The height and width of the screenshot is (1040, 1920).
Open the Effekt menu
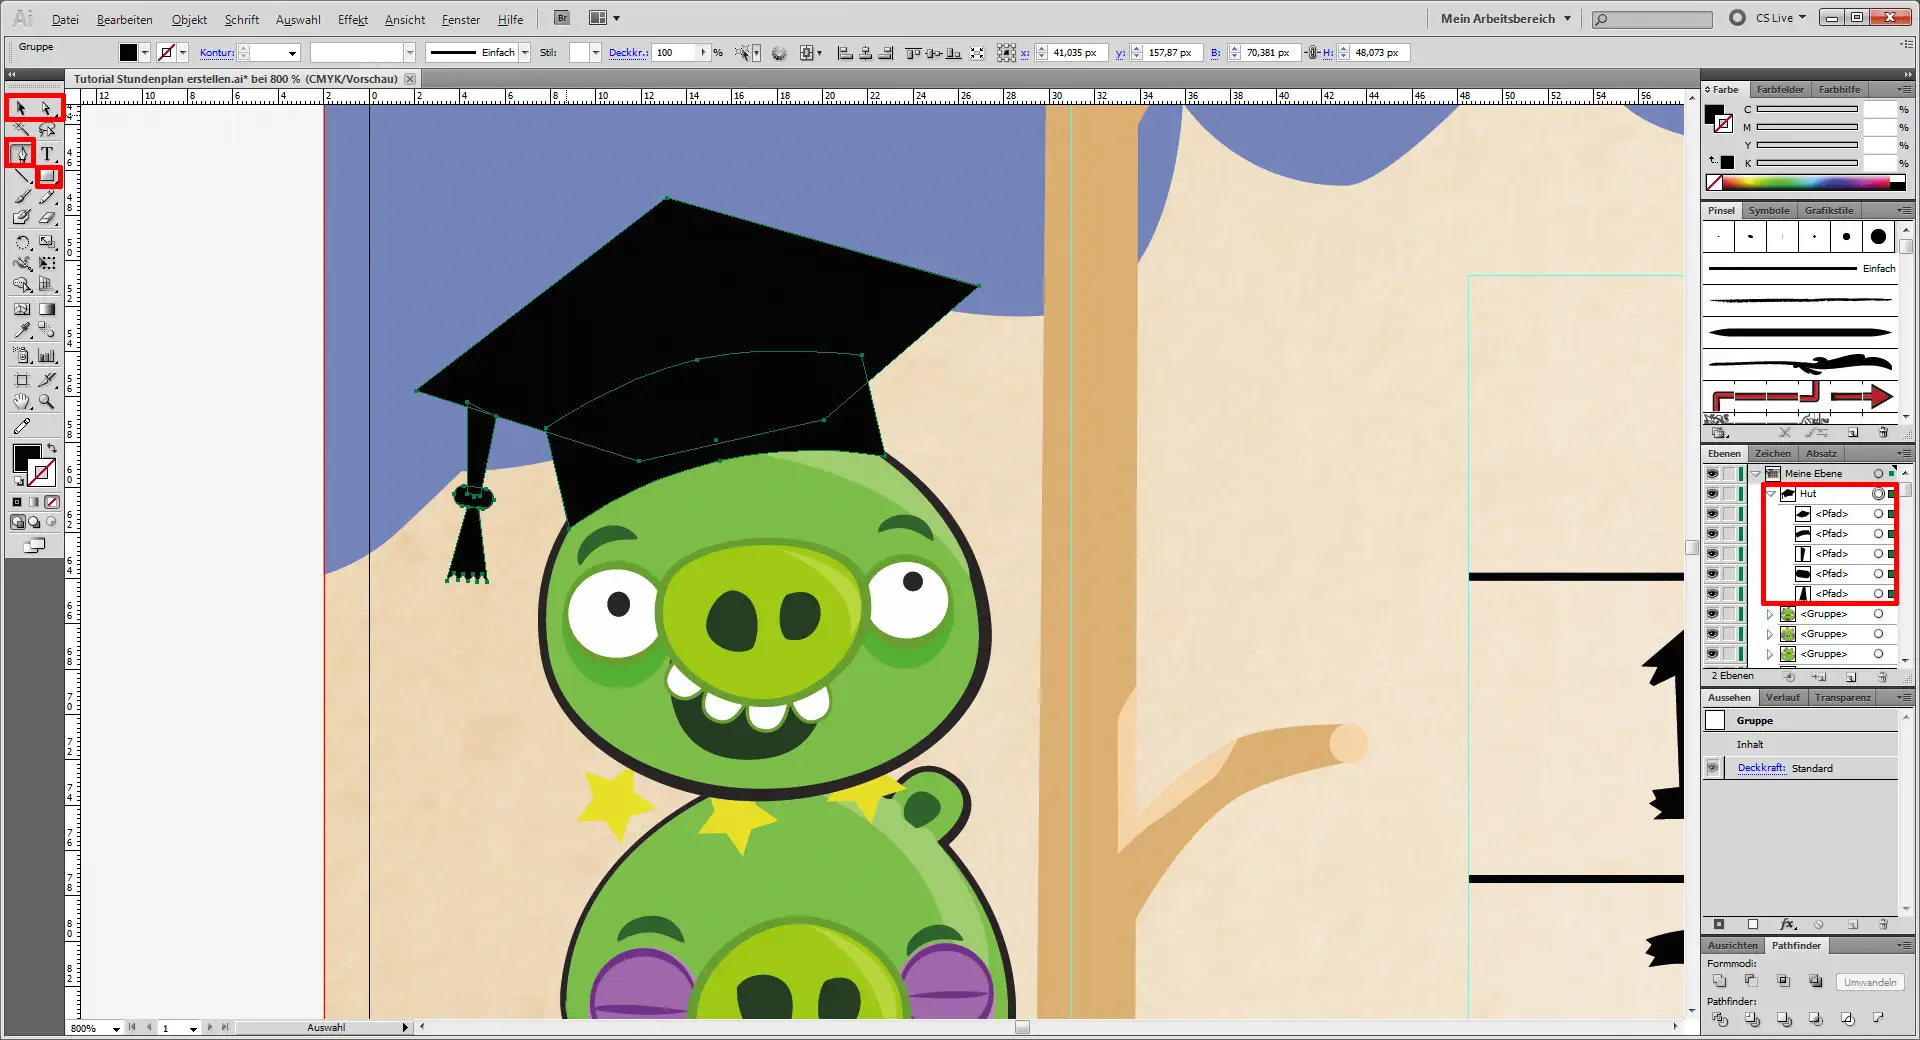pyautogui.click(x=352, y=19)
